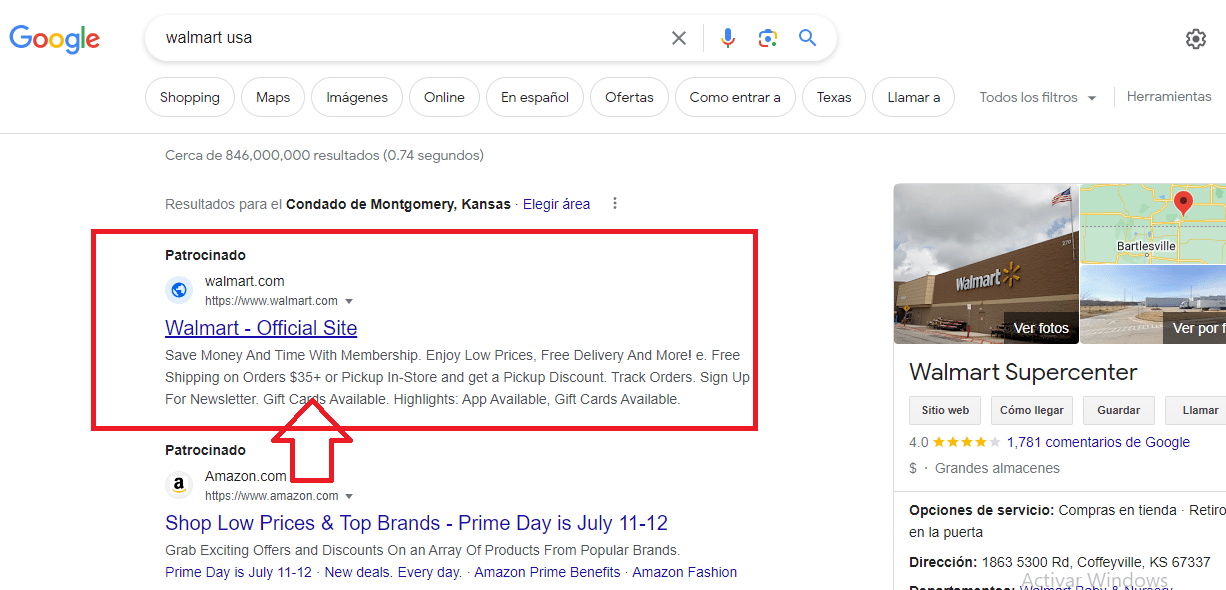Activate voice search with the microphone icon
1226x590 pixels.
728,37
